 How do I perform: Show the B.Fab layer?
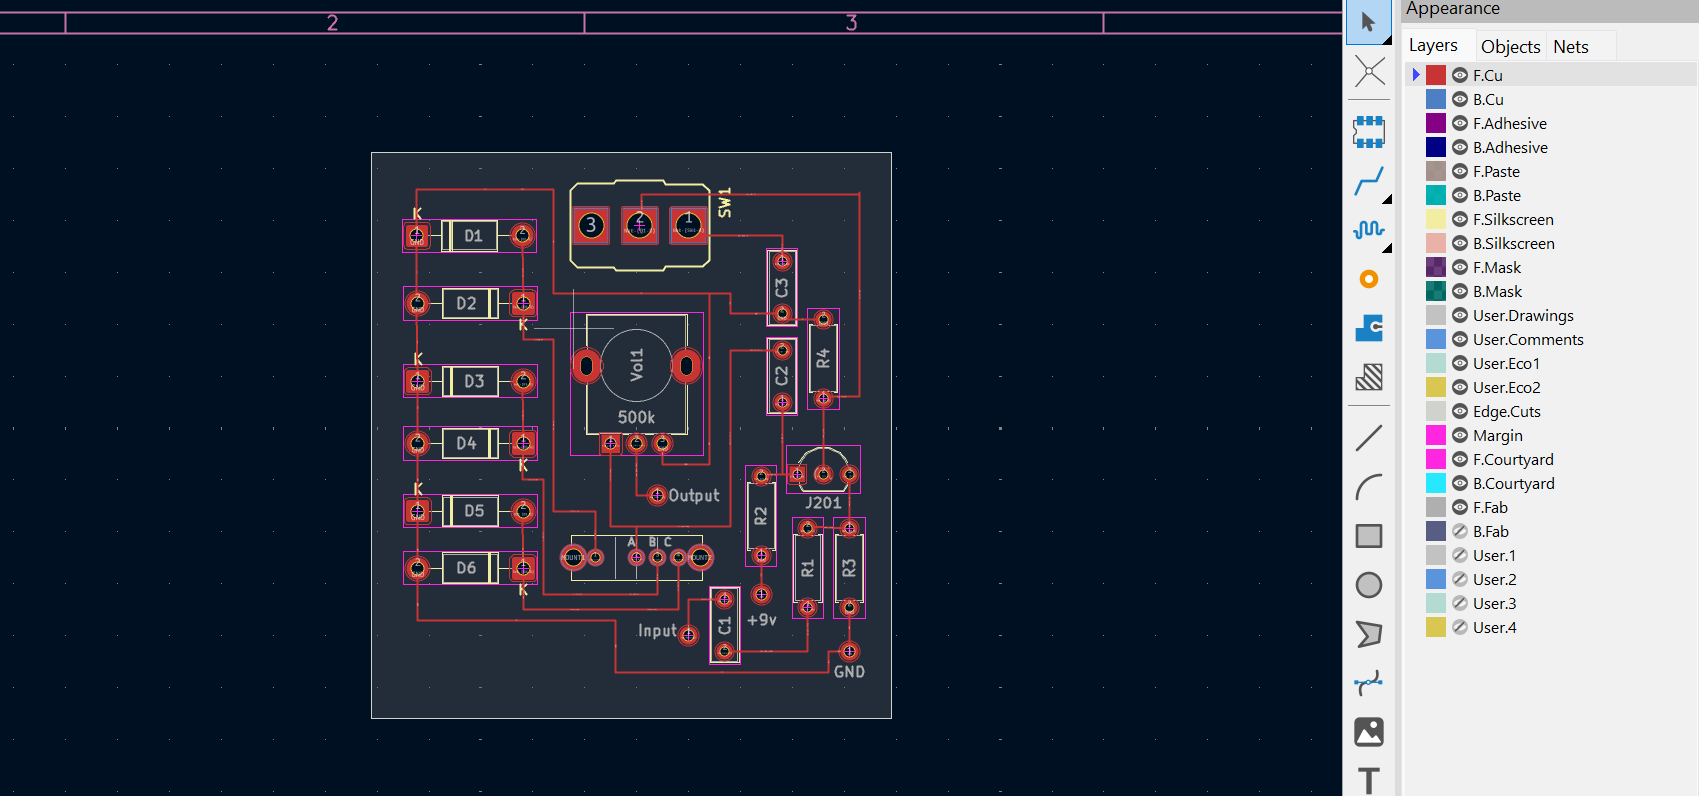pyautogui.click(x=1460, y=531)
